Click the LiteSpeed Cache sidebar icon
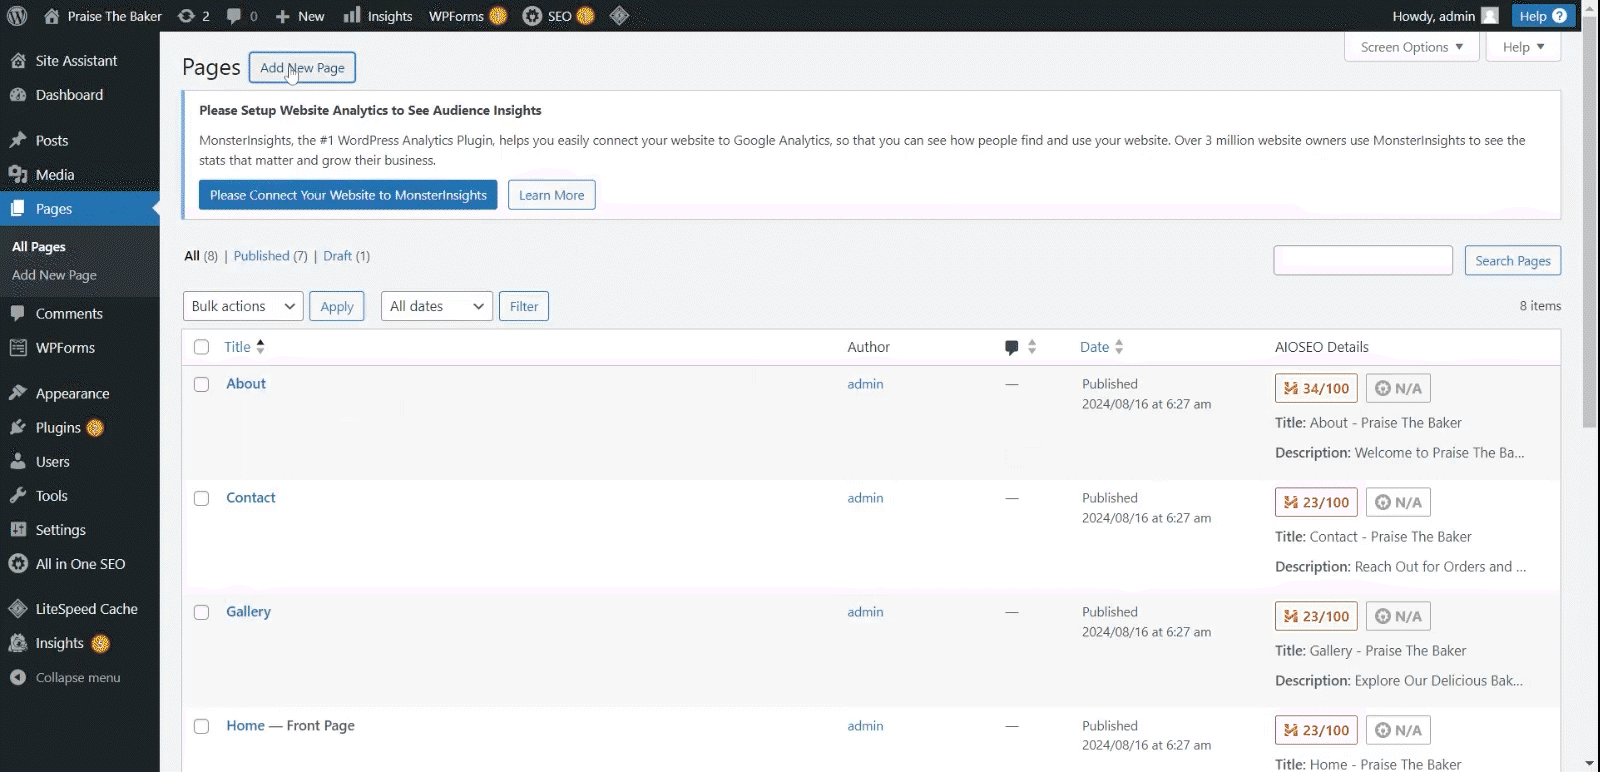 coord(18,609)
